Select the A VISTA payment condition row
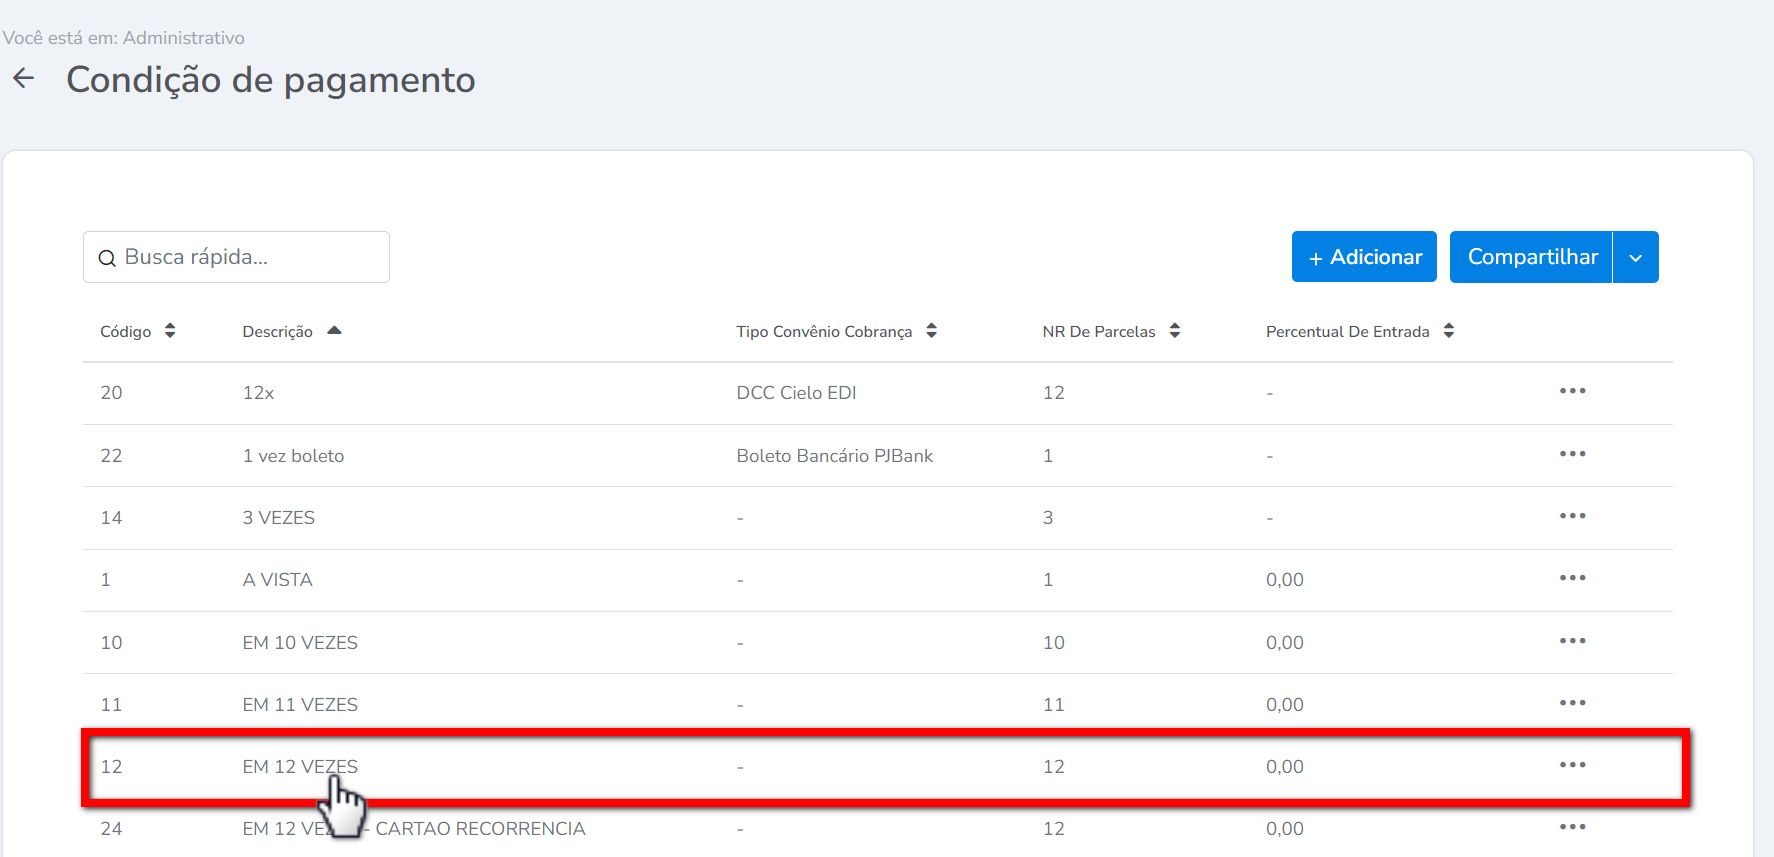Viewport: 1774px width, 857px height. pyautogui.click(x=278, y=580)
